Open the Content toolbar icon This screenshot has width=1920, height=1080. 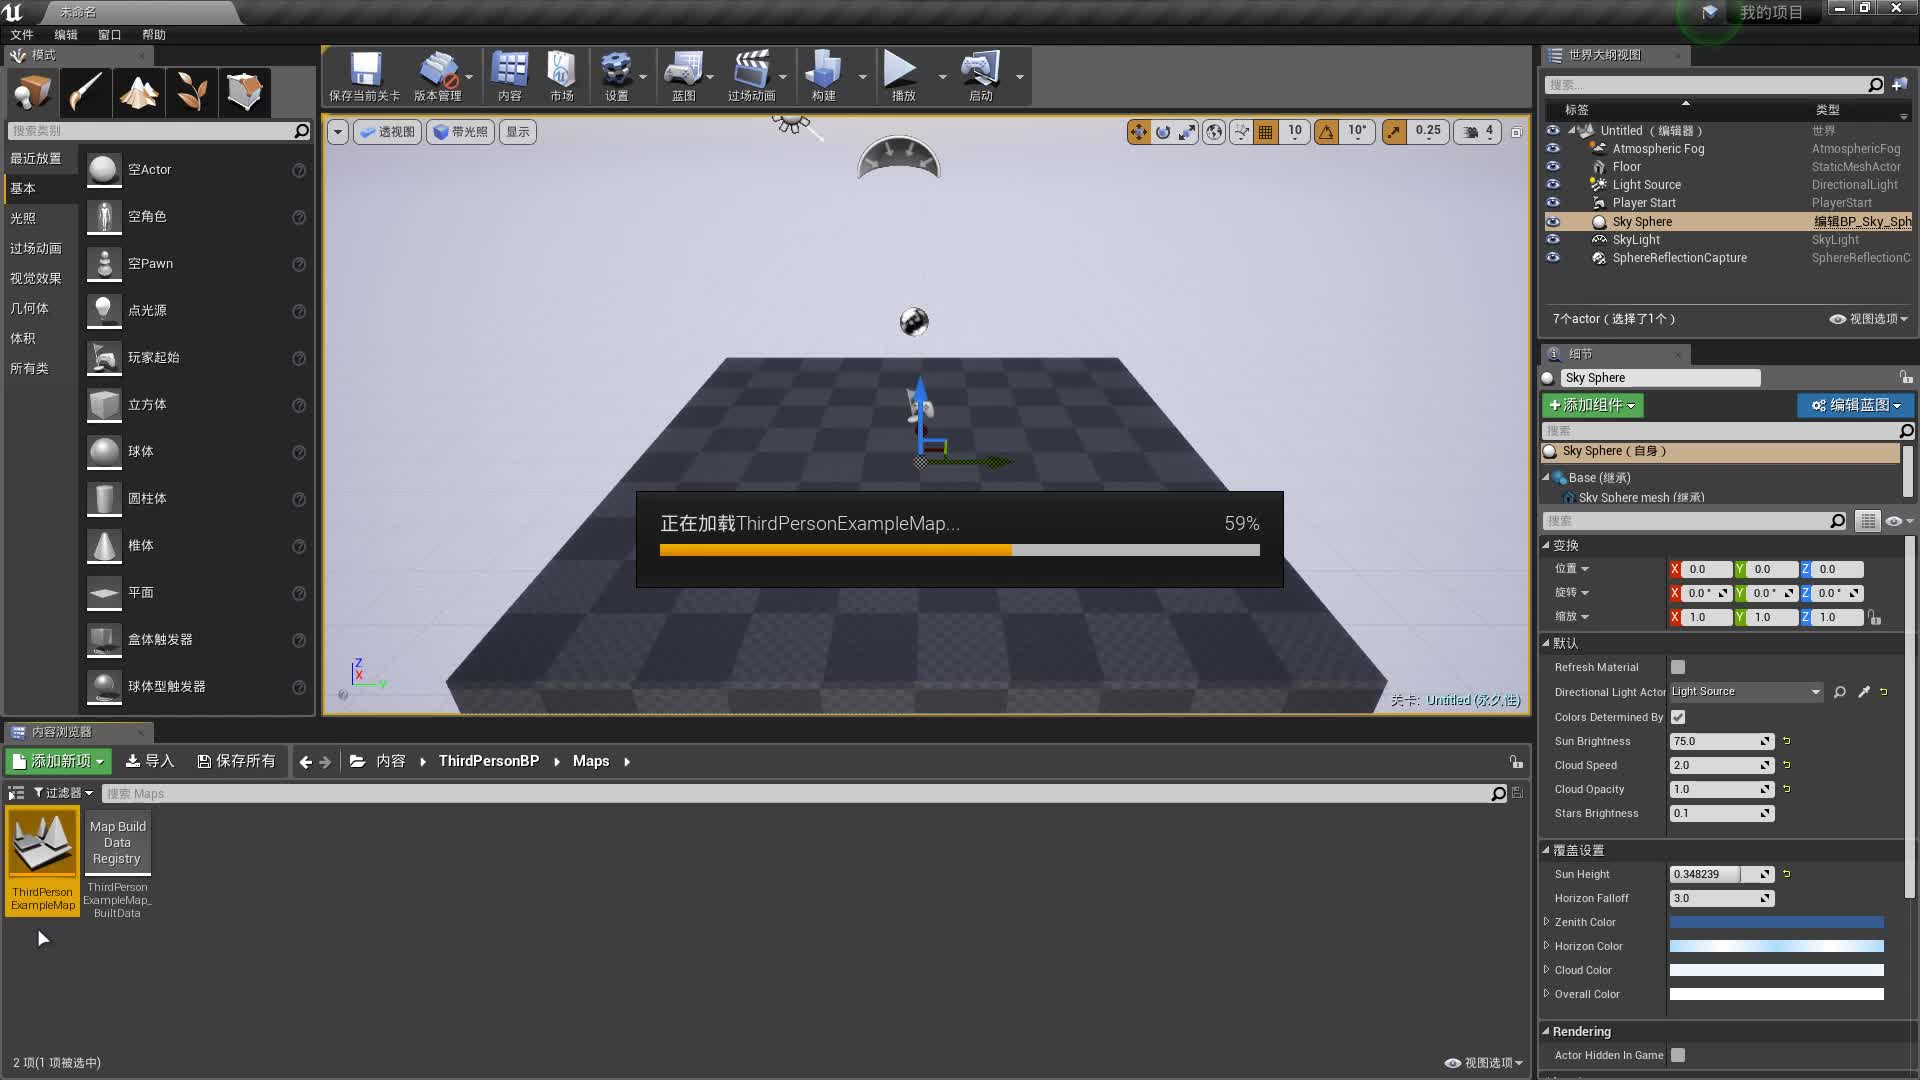pos(510,70)
